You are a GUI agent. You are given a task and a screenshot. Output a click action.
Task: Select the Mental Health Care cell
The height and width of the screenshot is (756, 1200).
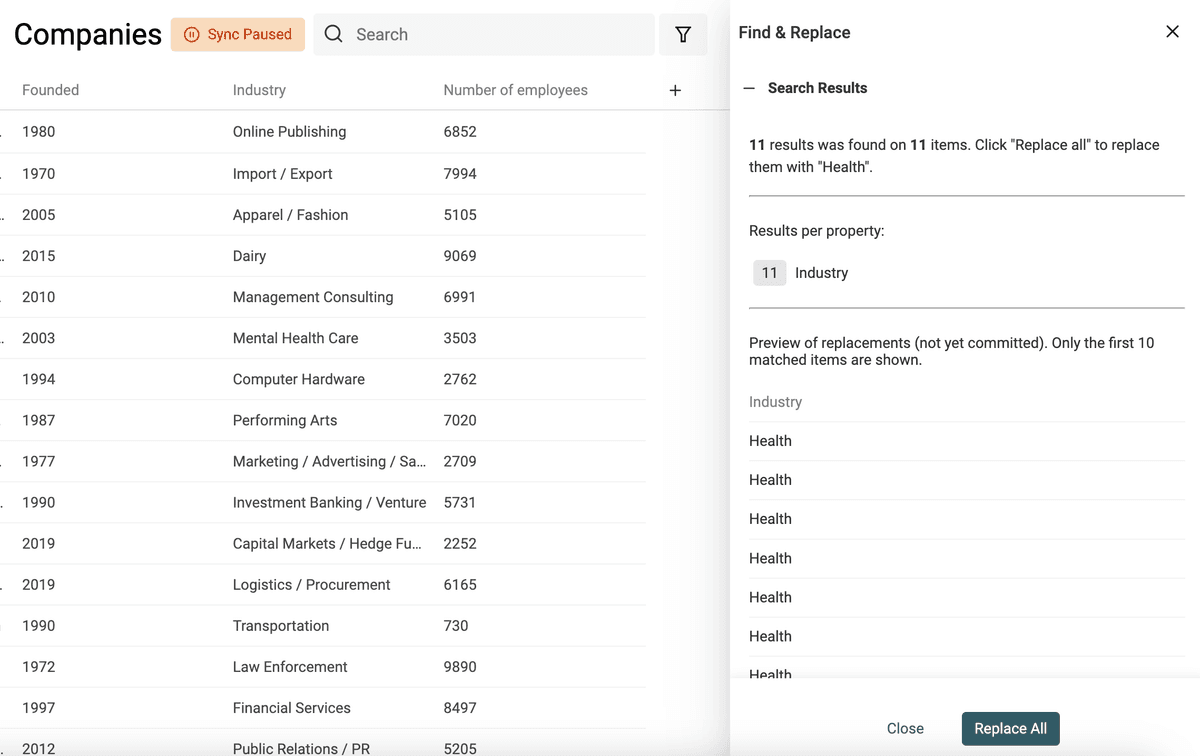295,338
